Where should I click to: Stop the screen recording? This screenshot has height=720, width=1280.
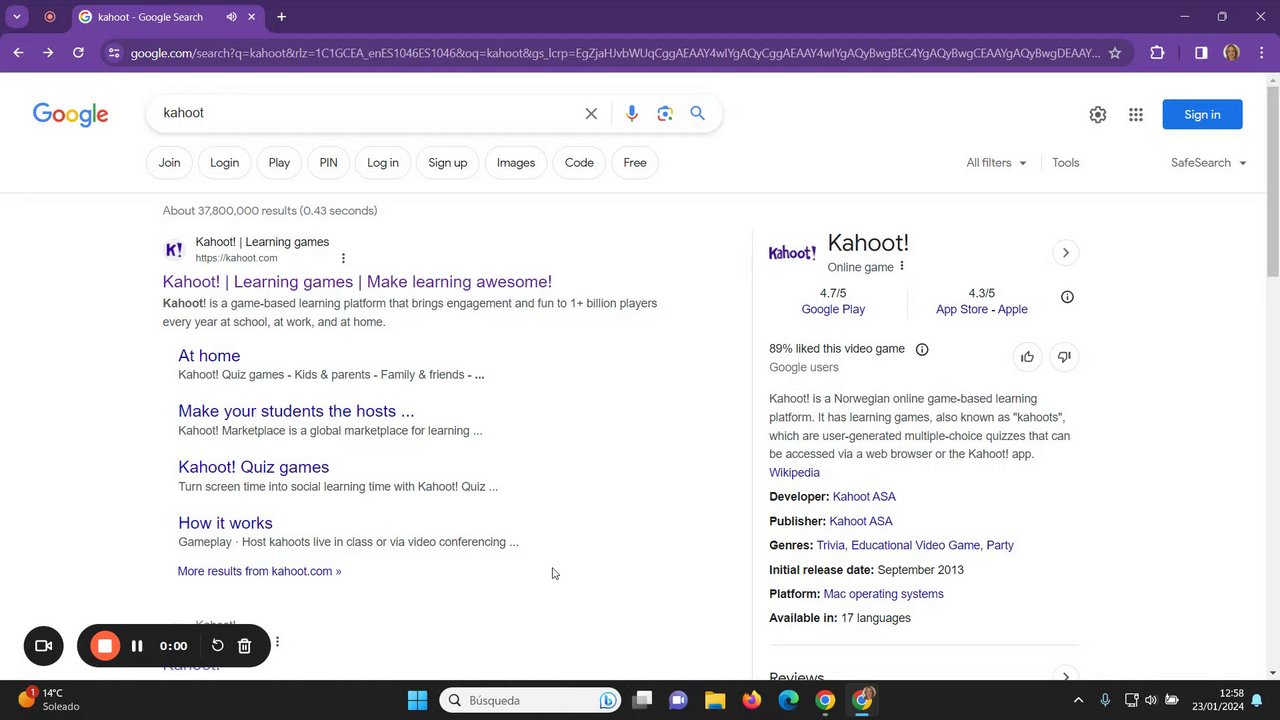click(105, 646)
